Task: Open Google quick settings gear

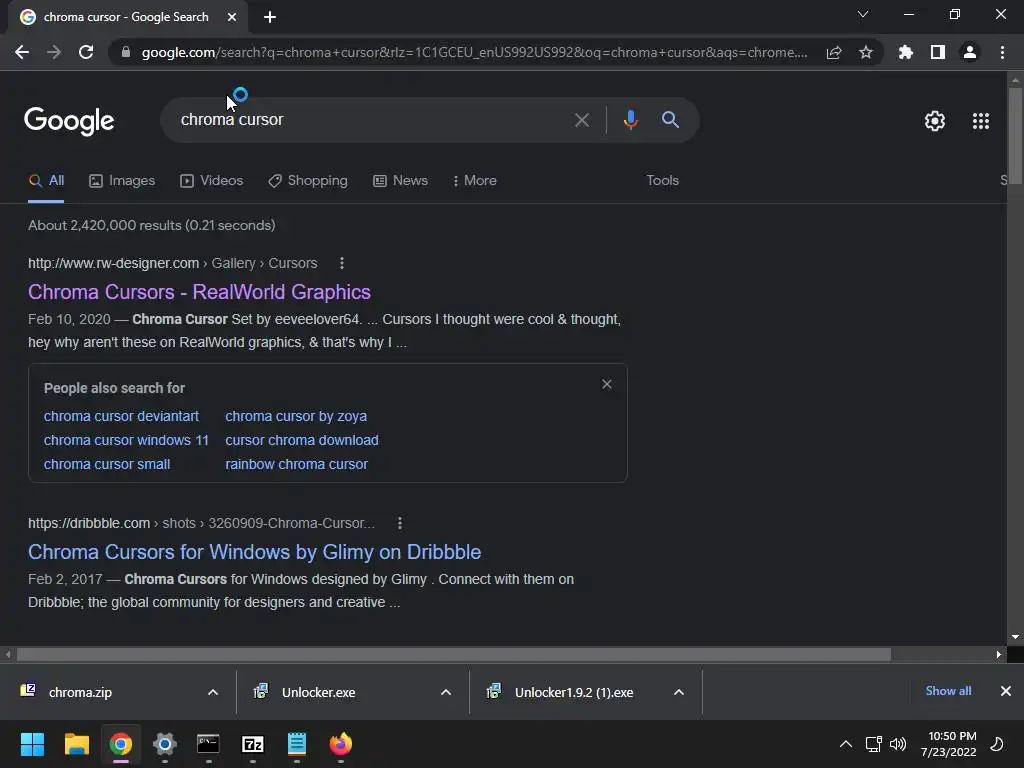Action: (935, 121)
